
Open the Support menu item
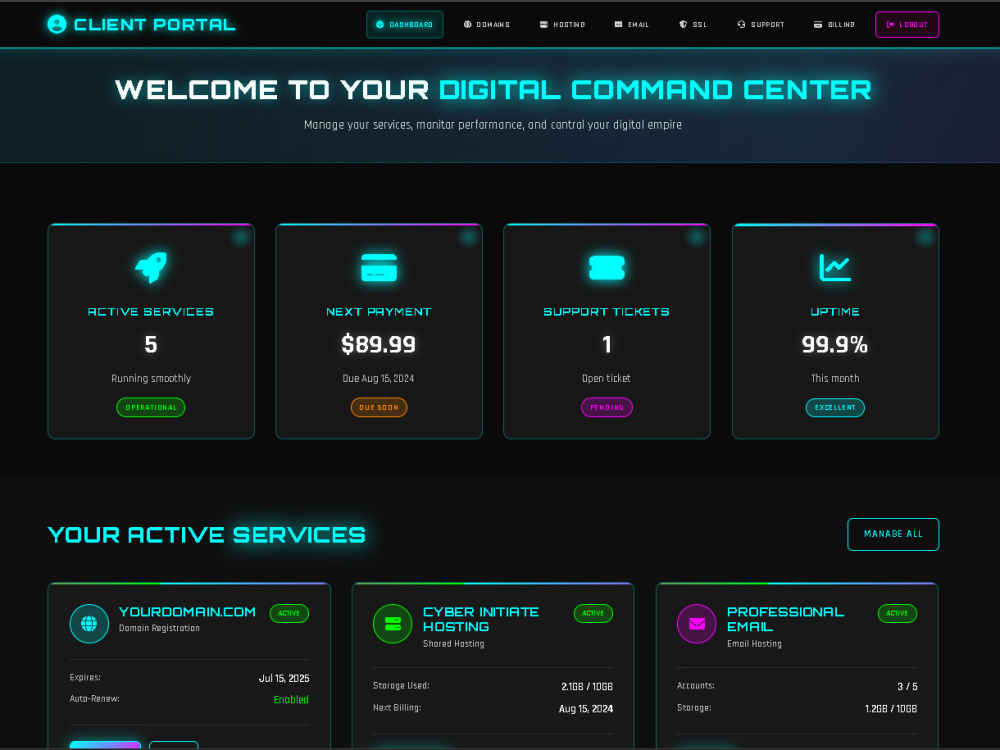(761, 24)
